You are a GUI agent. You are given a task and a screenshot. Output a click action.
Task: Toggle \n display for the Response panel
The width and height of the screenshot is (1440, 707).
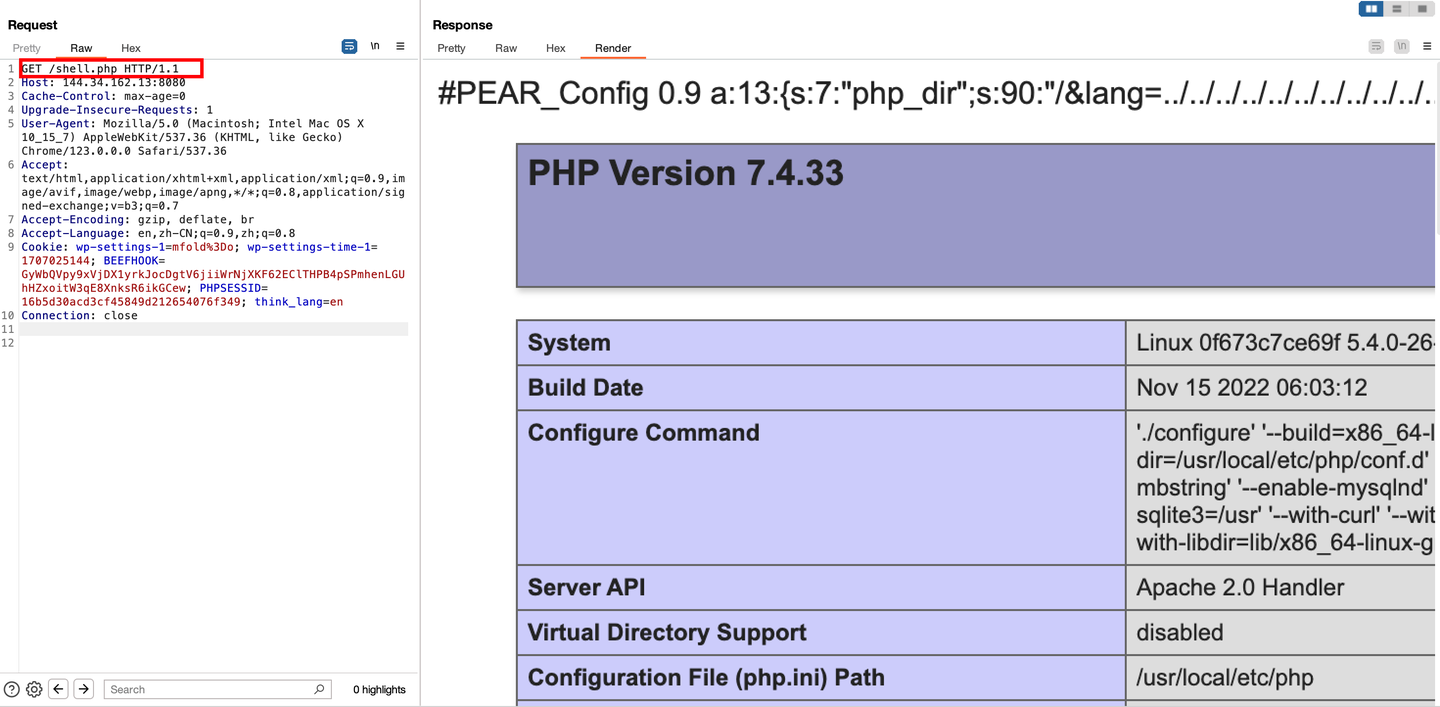tap(1401, 46)
